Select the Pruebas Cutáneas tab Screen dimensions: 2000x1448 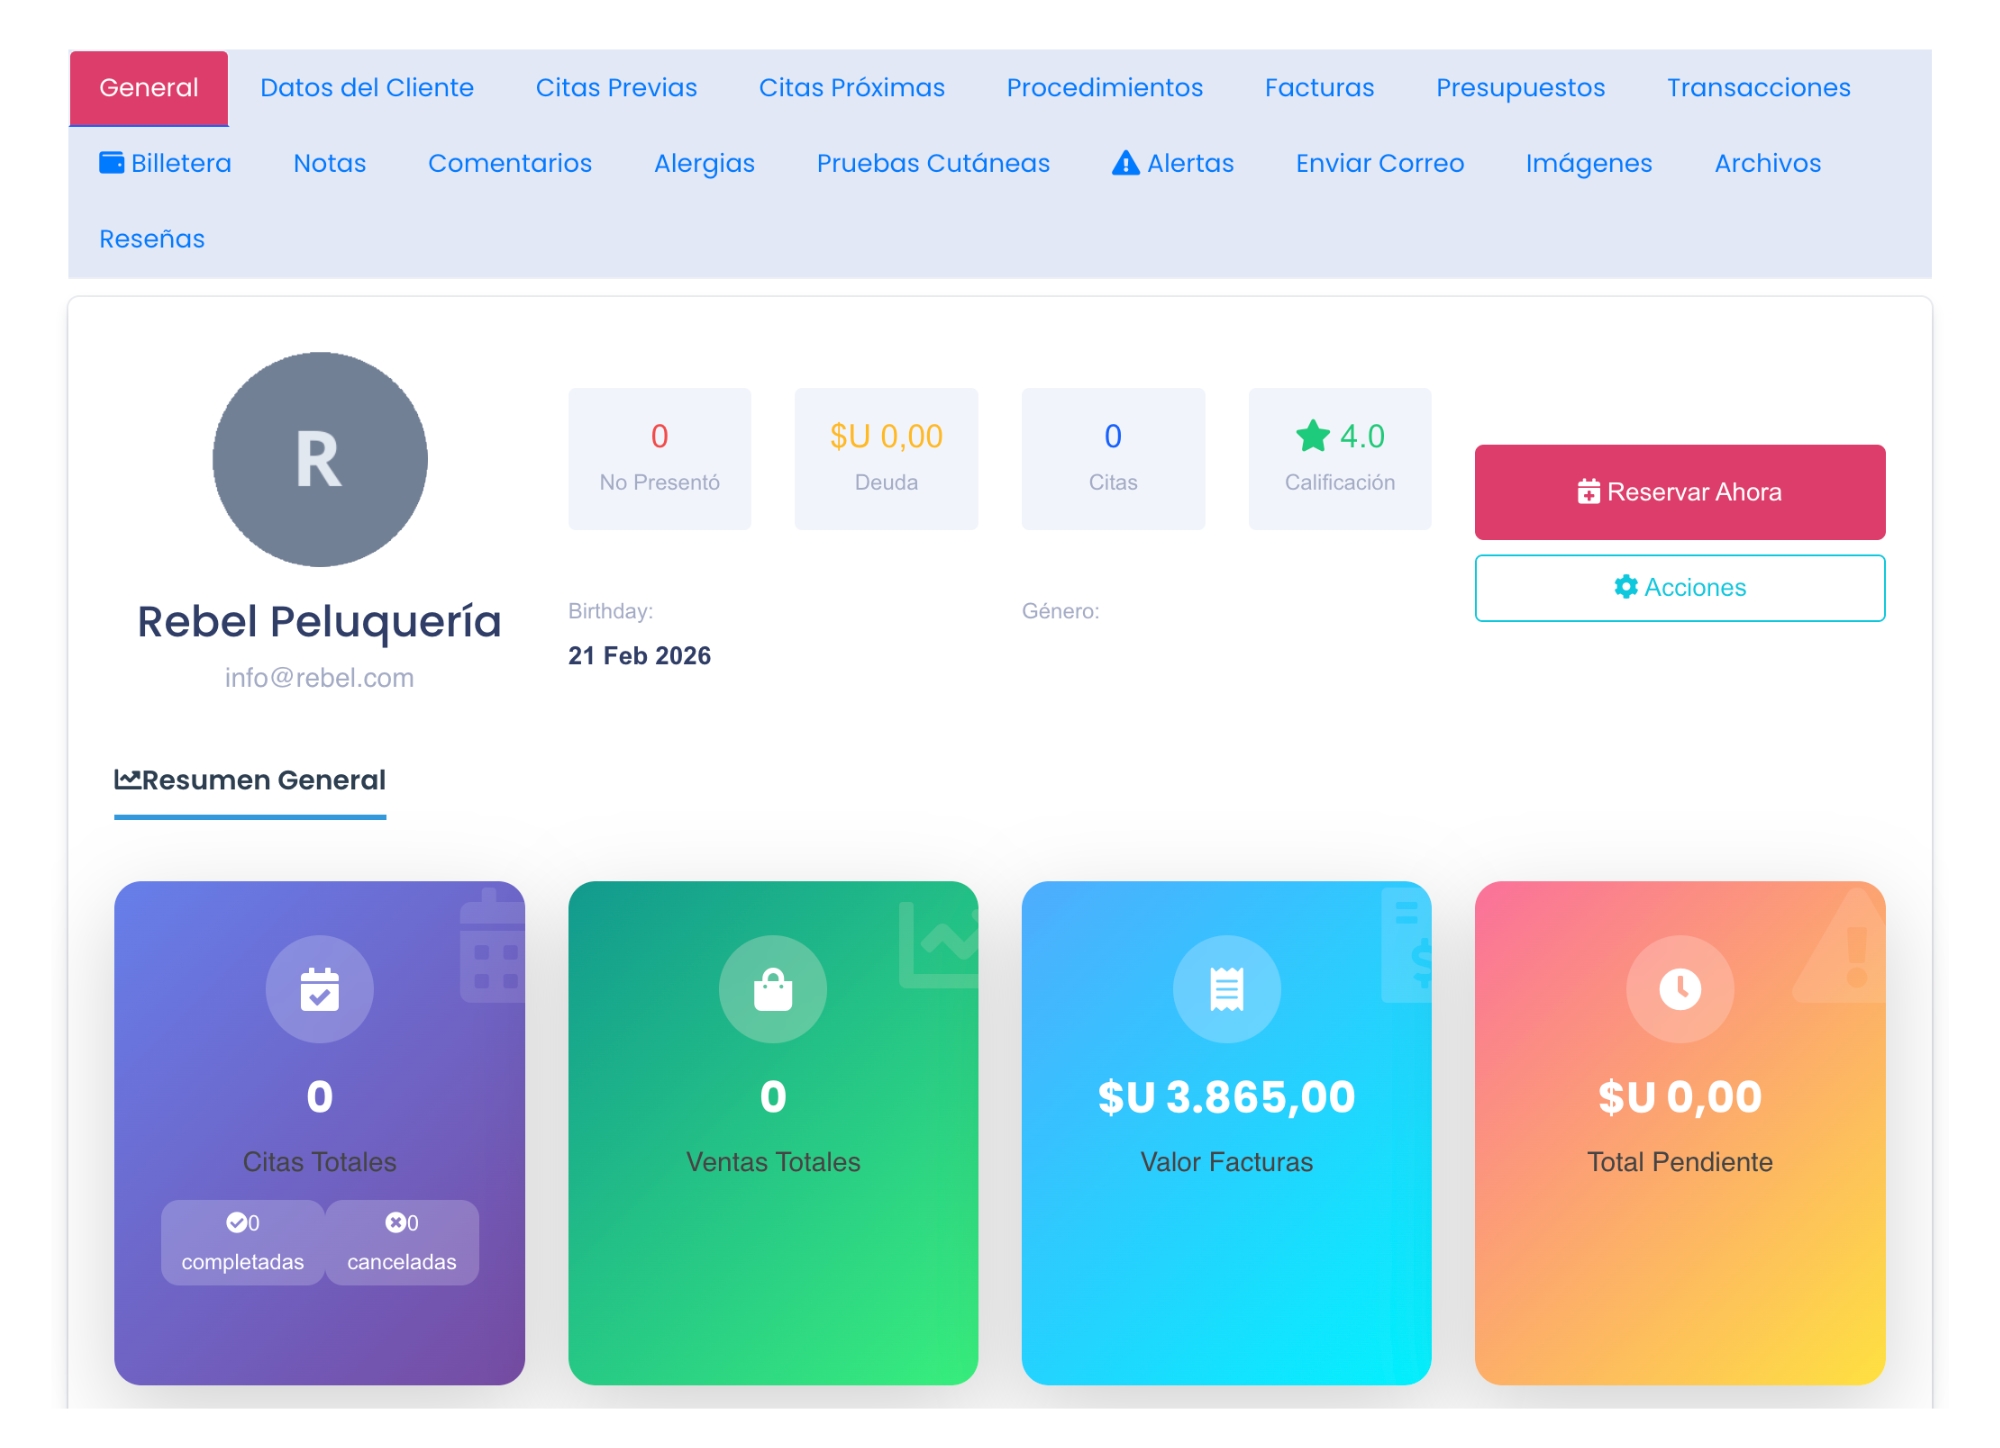pos(932,163)
